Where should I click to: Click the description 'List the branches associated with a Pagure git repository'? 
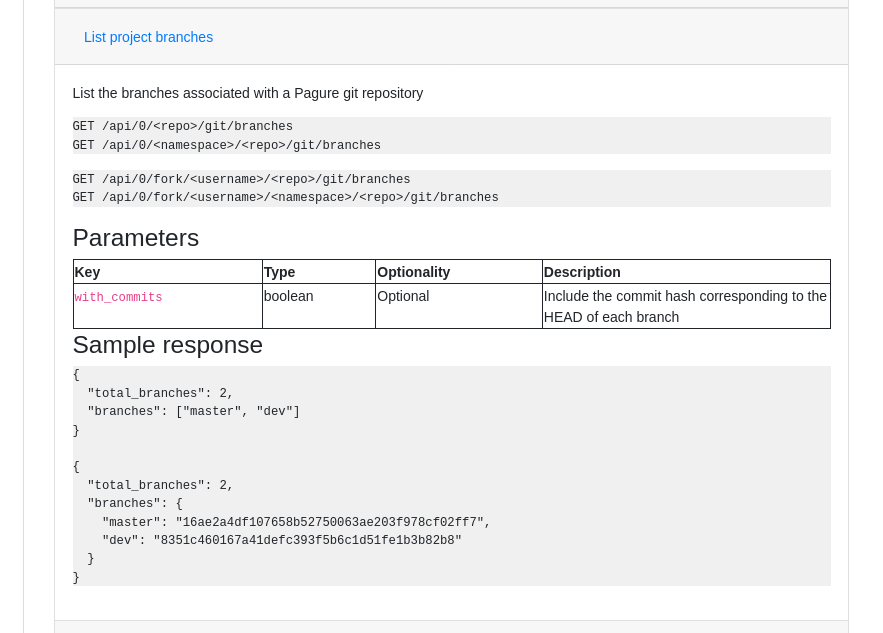coord(248,93)
